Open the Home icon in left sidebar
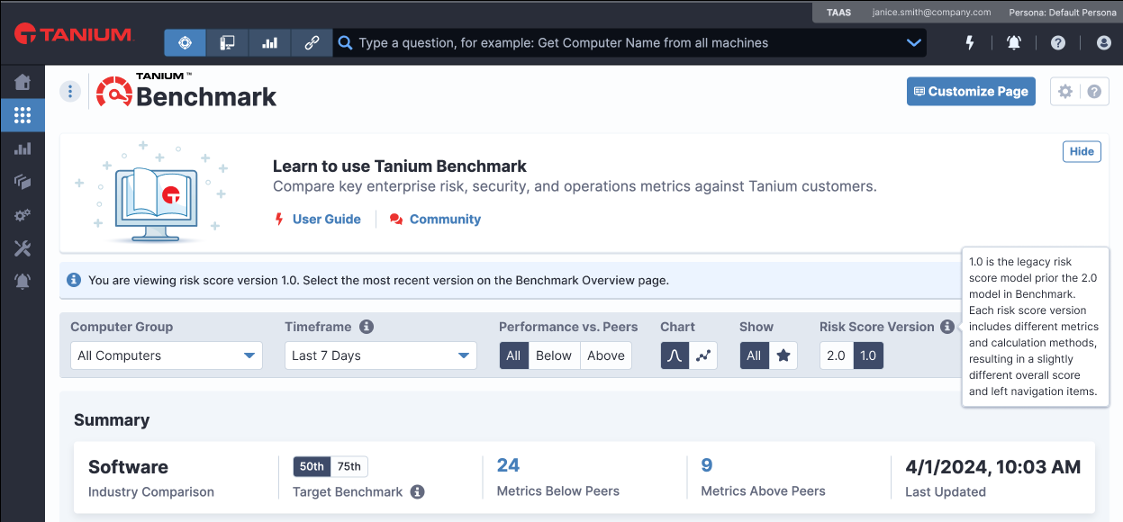Viewport: 1123px width, 522px height. (x=22, y=82)
